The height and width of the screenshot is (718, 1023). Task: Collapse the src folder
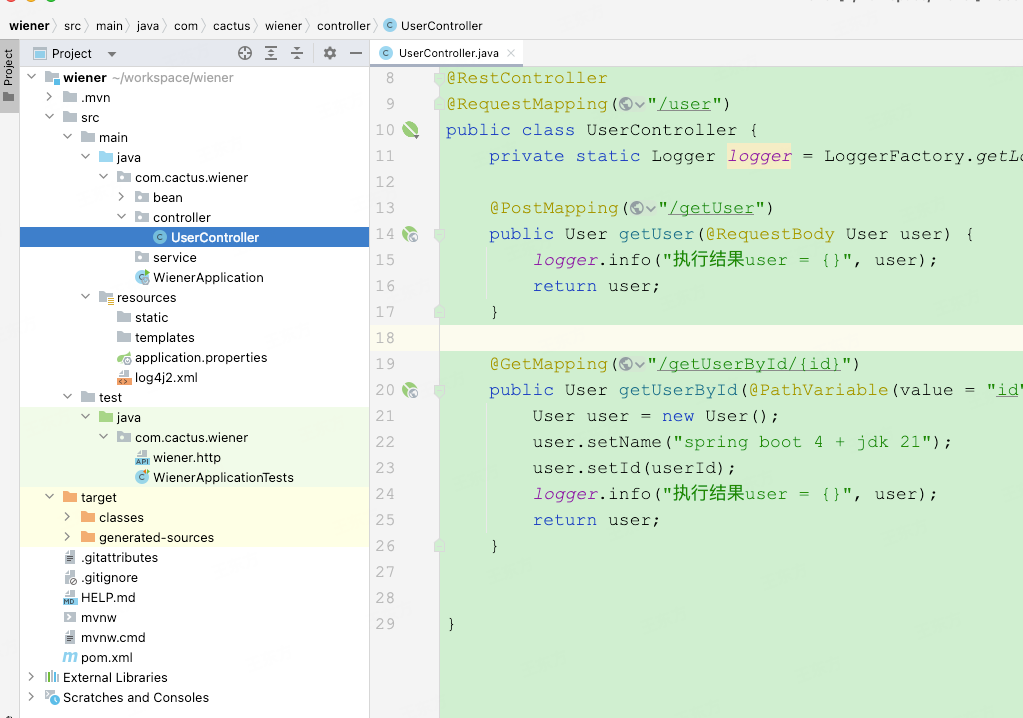(50, 117)
